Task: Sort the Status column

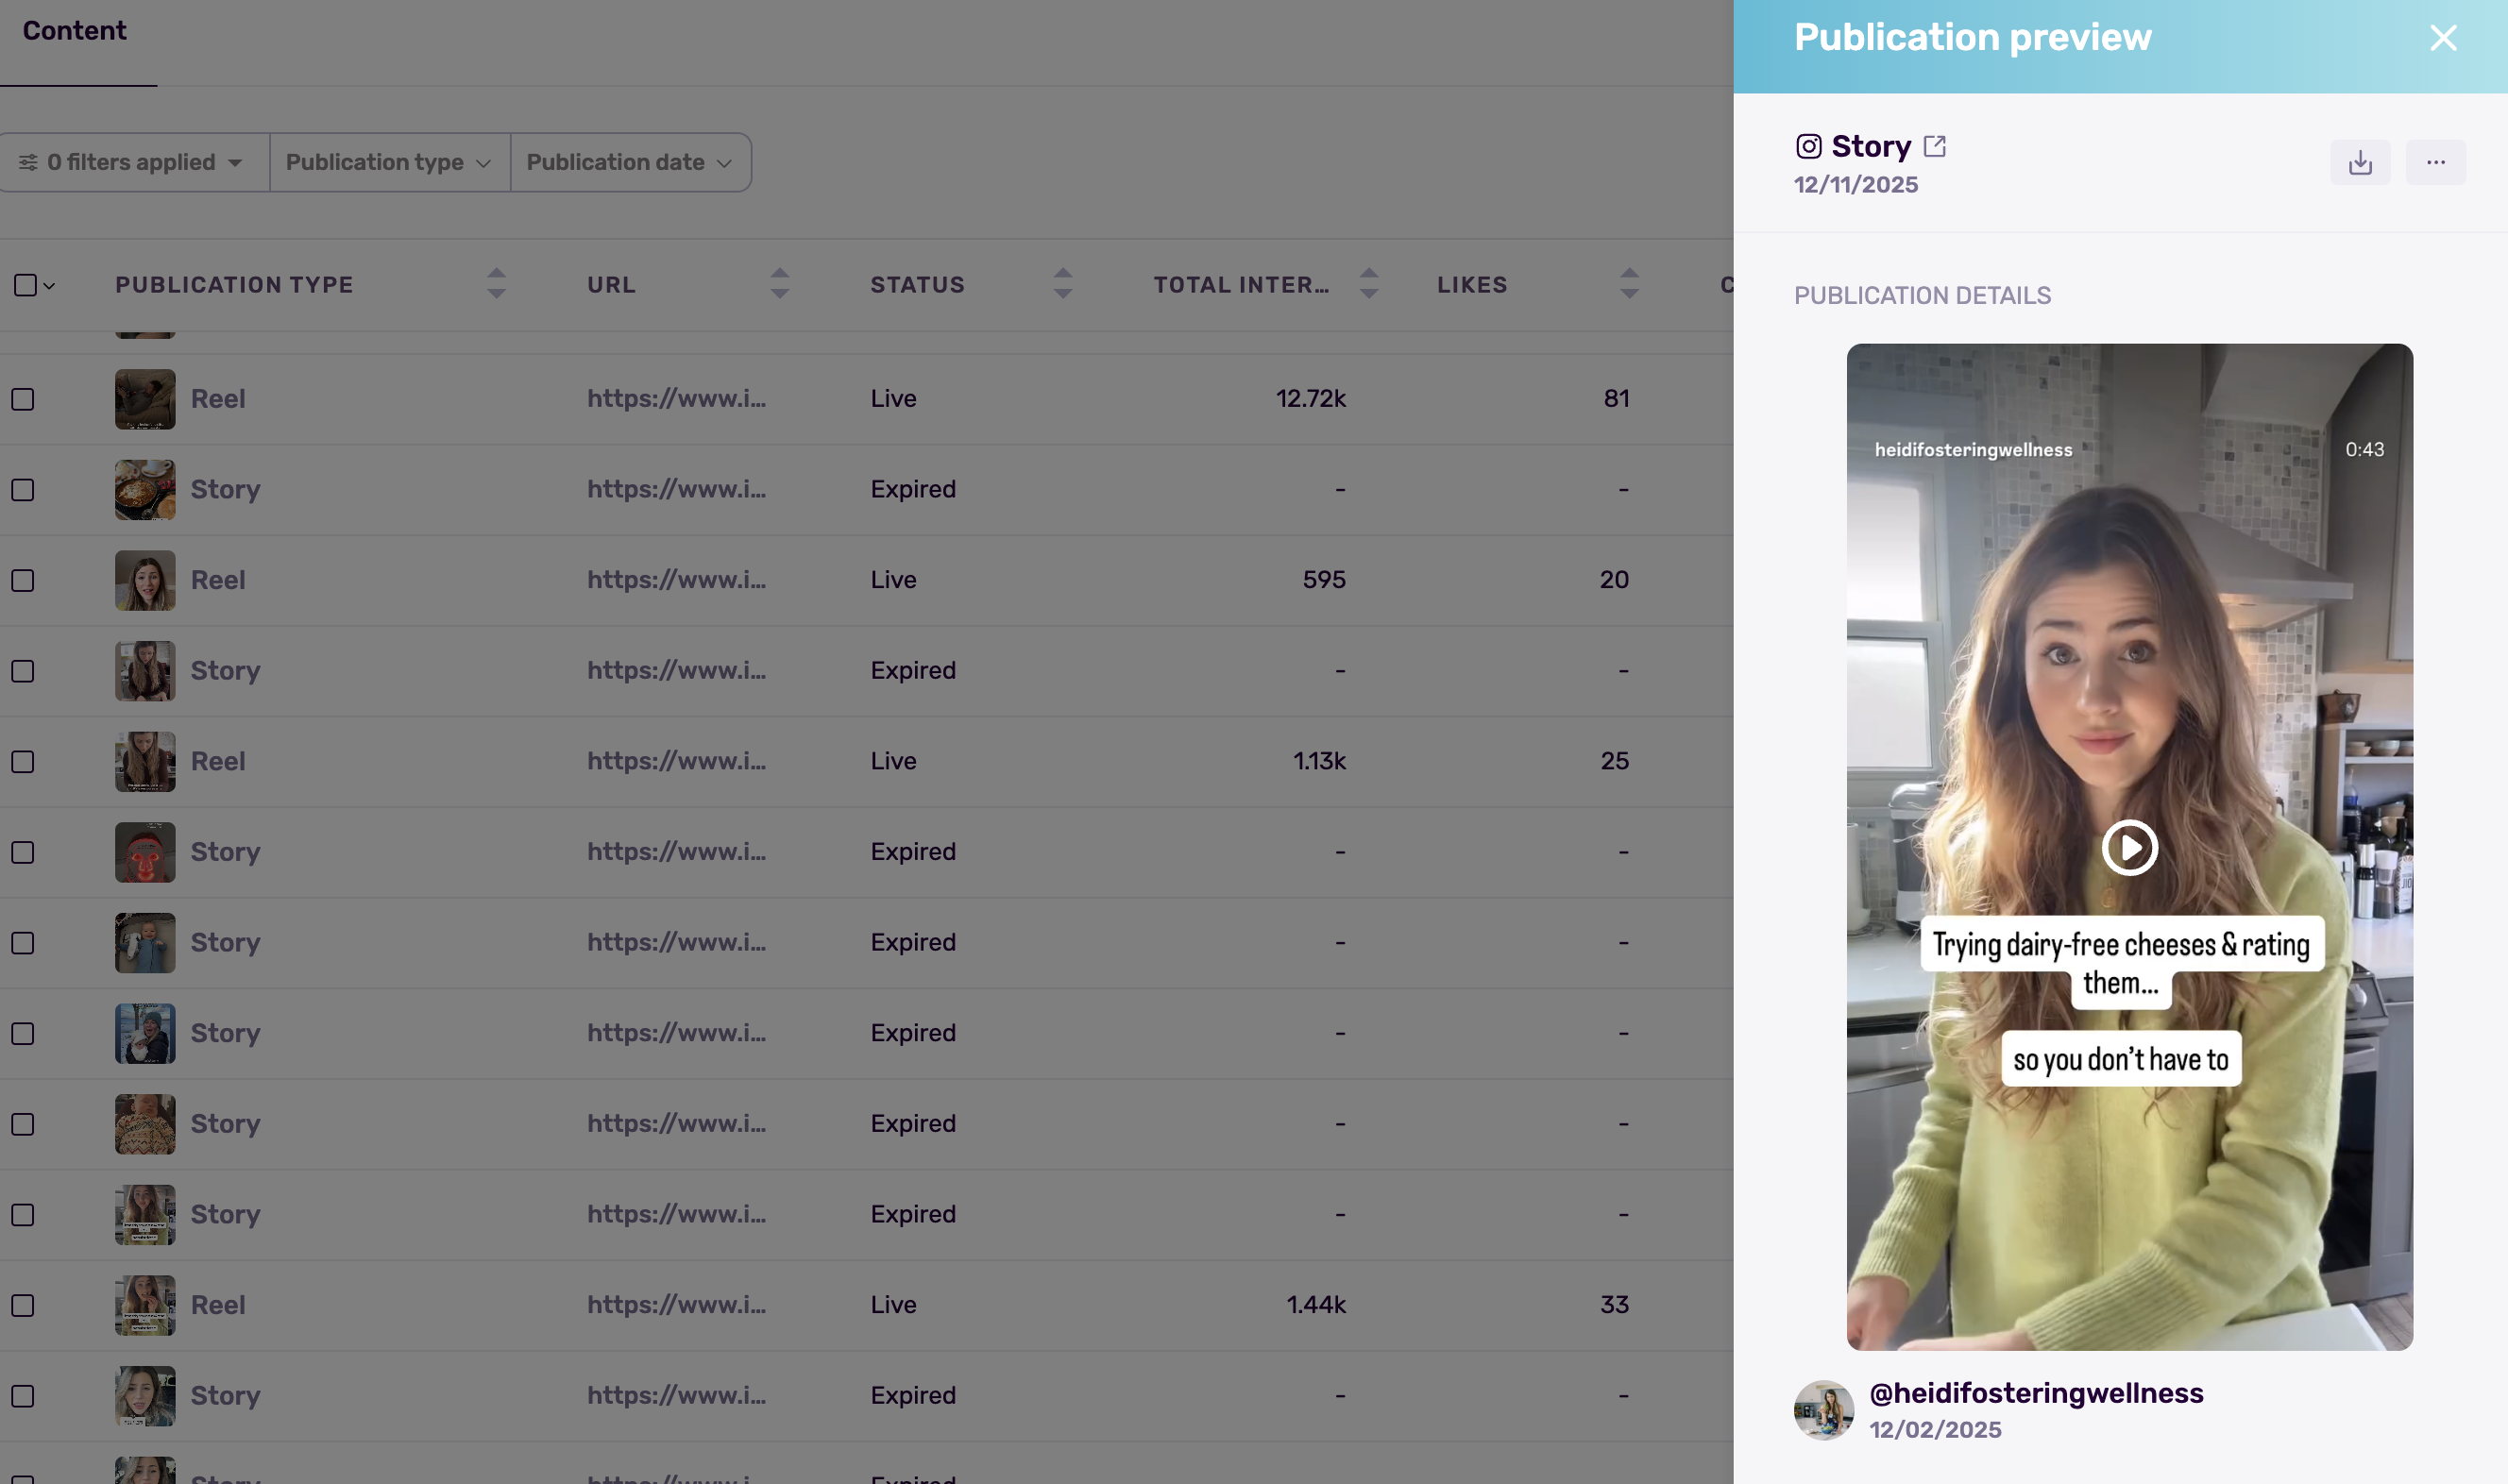Action: (1063, 284)
